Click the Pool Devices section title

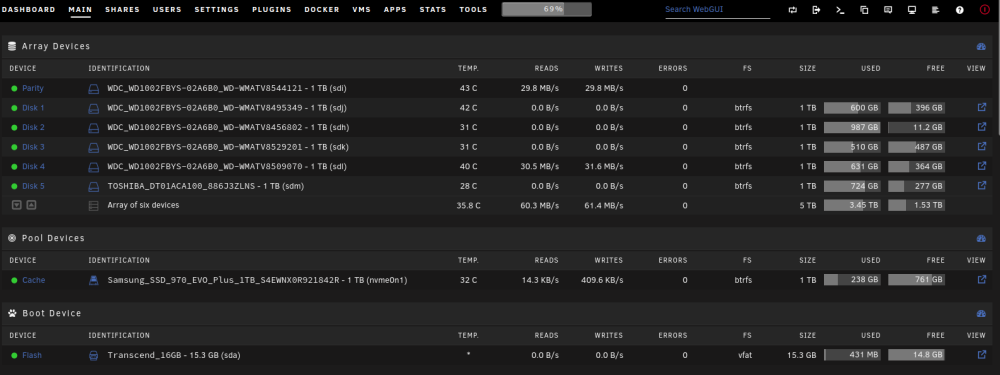click(x=53, y=239)
